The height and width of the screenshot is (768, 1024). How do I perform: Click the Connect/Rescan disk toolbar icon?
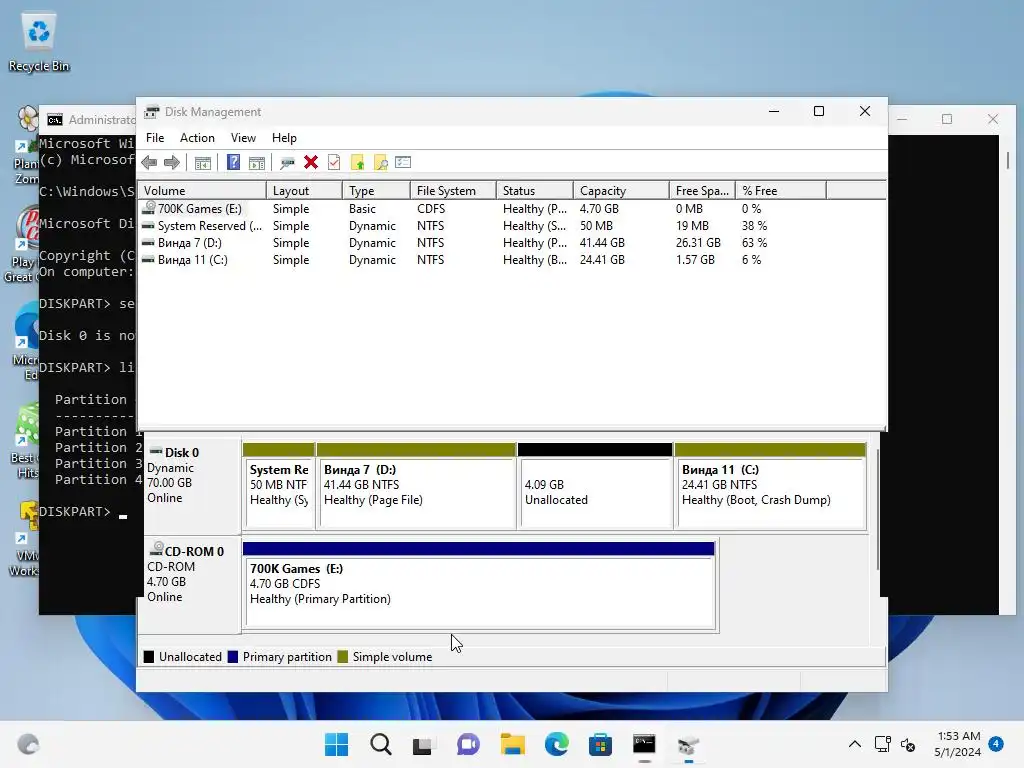point(287,163)
